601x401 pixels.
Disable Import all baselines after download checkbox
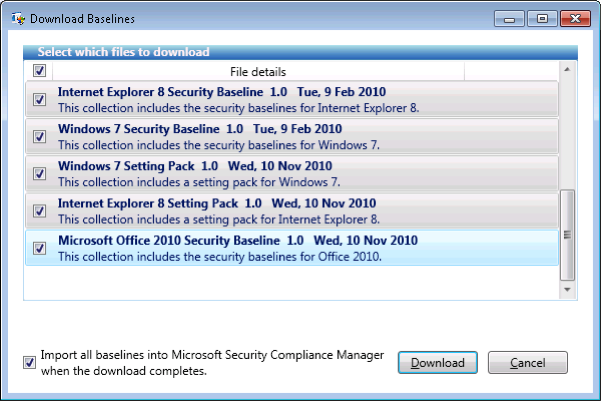pos(30,363)
